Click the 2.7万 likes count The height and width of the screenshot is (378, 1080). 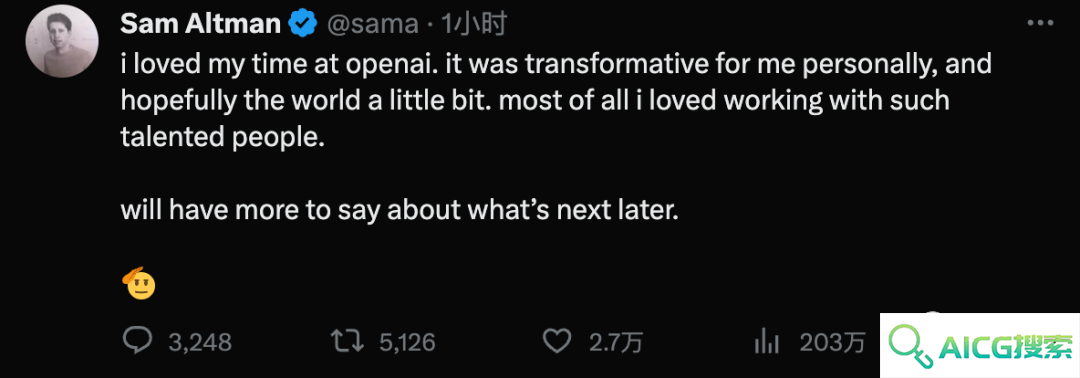[x=613, y=342]
